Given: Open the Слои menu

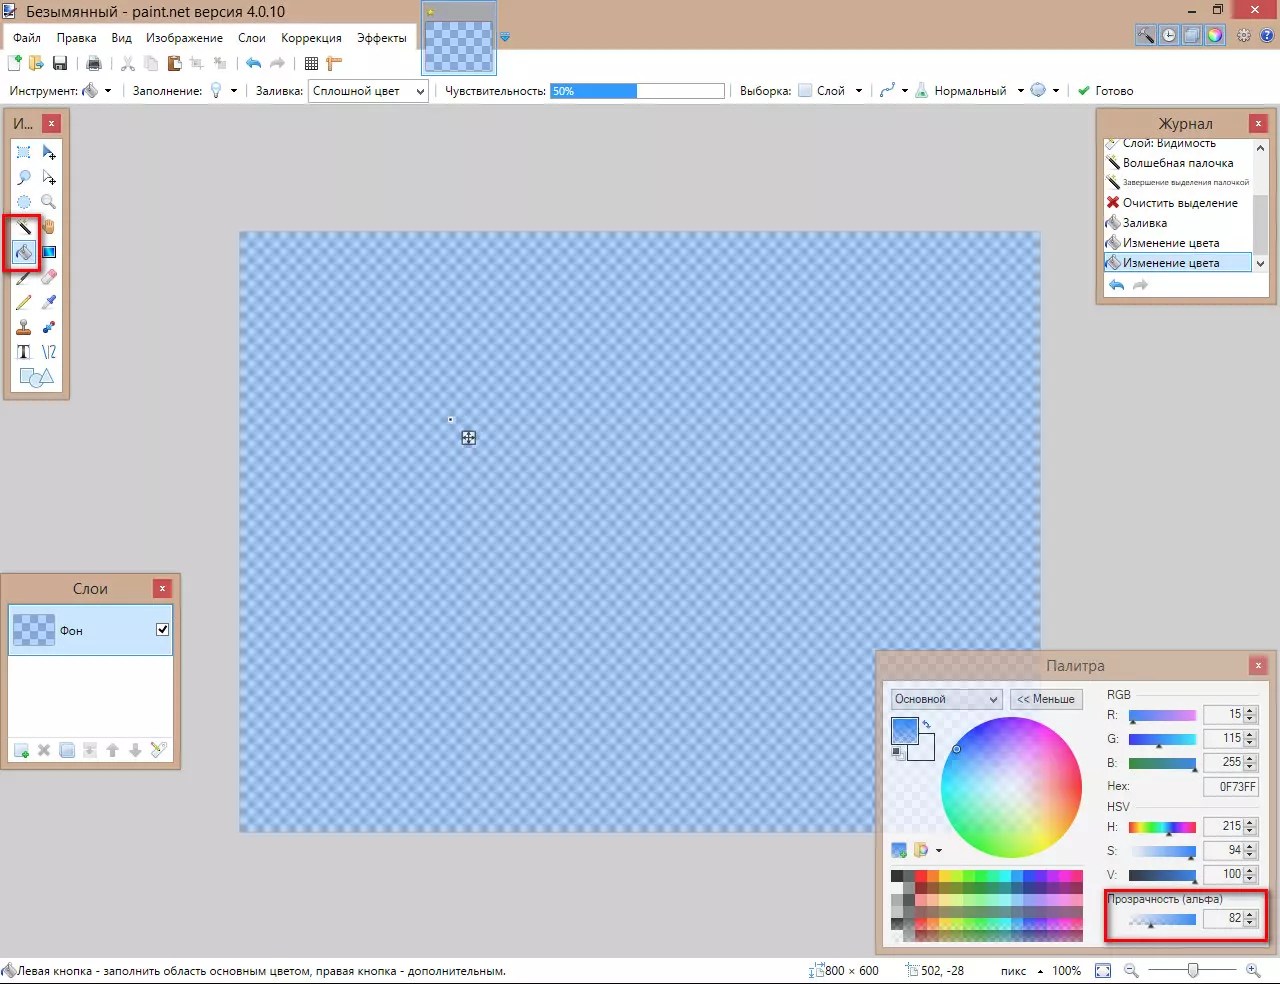Looking at the screenshot, I should [x=252, y=38].
